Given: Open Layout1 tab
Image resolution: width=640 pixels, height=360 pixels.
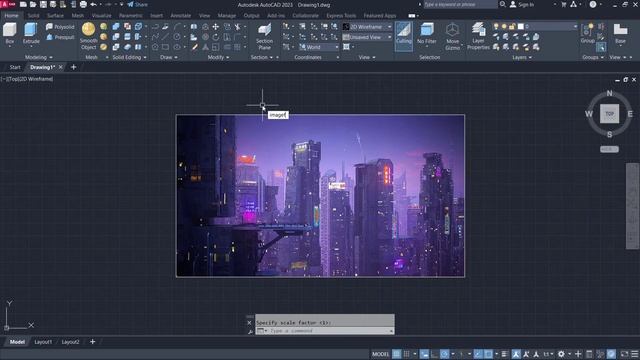Looking at the screenshot, I should coord(43,342).
